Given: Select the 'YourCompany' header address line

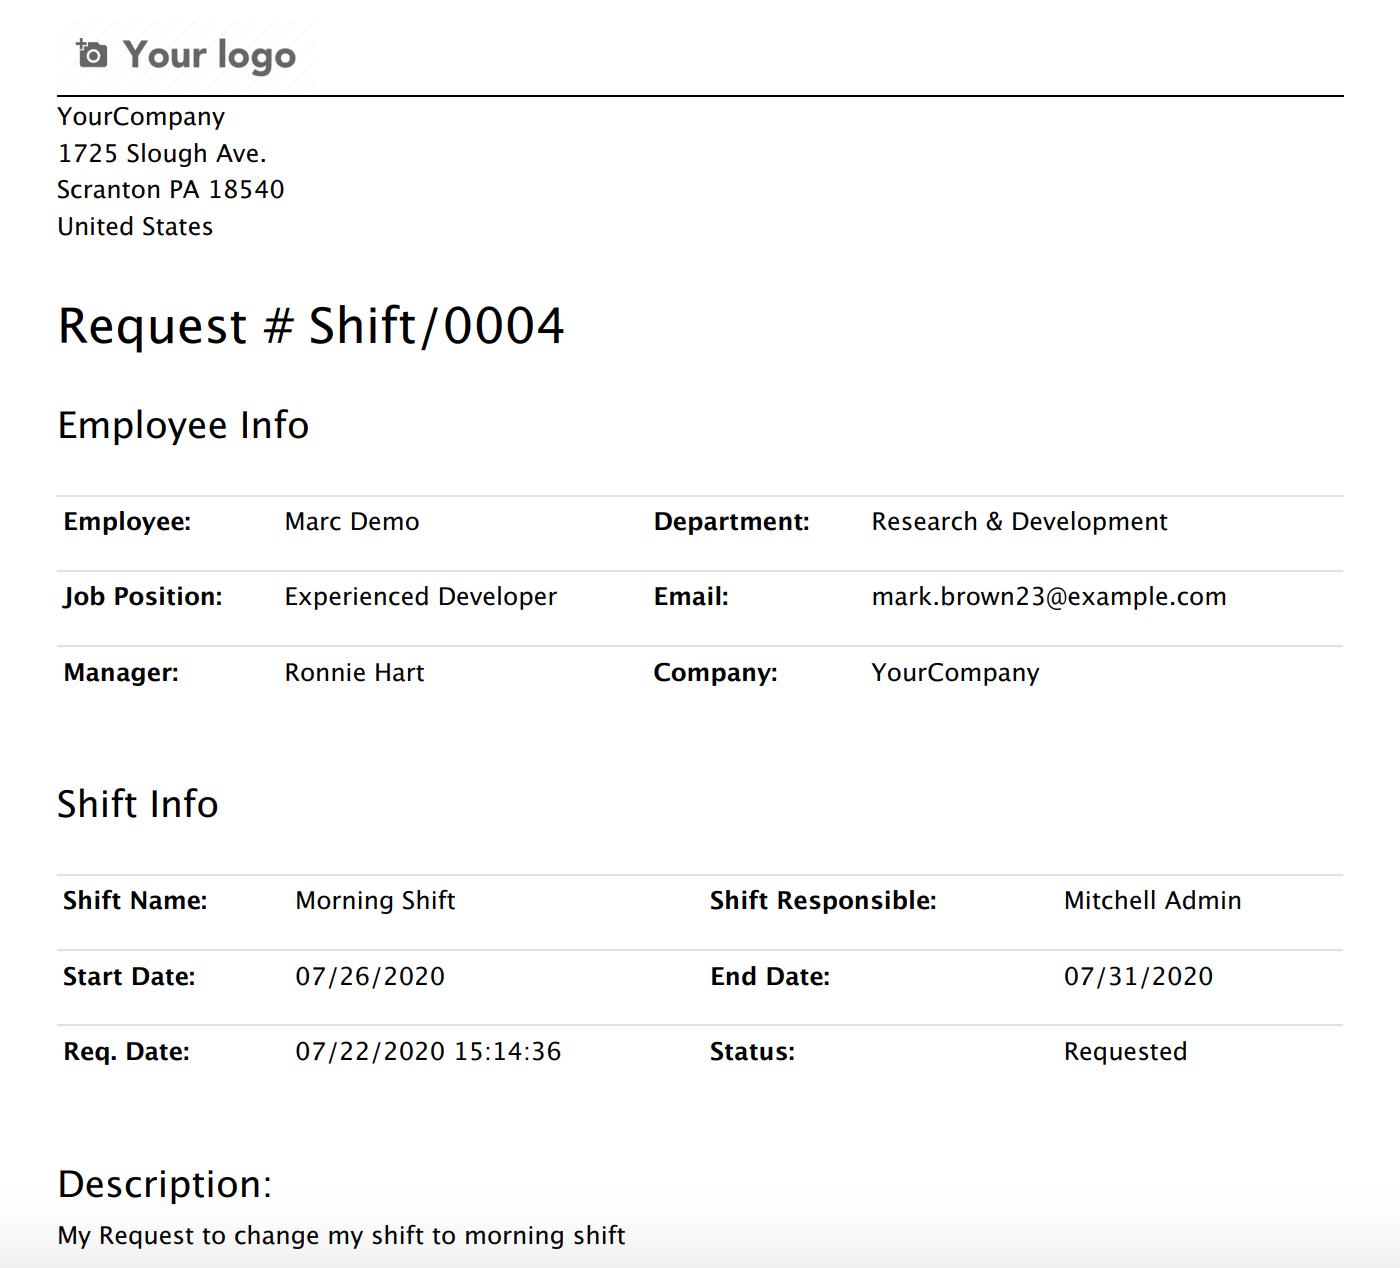Looking at the screenshot, I should [141, 117].
